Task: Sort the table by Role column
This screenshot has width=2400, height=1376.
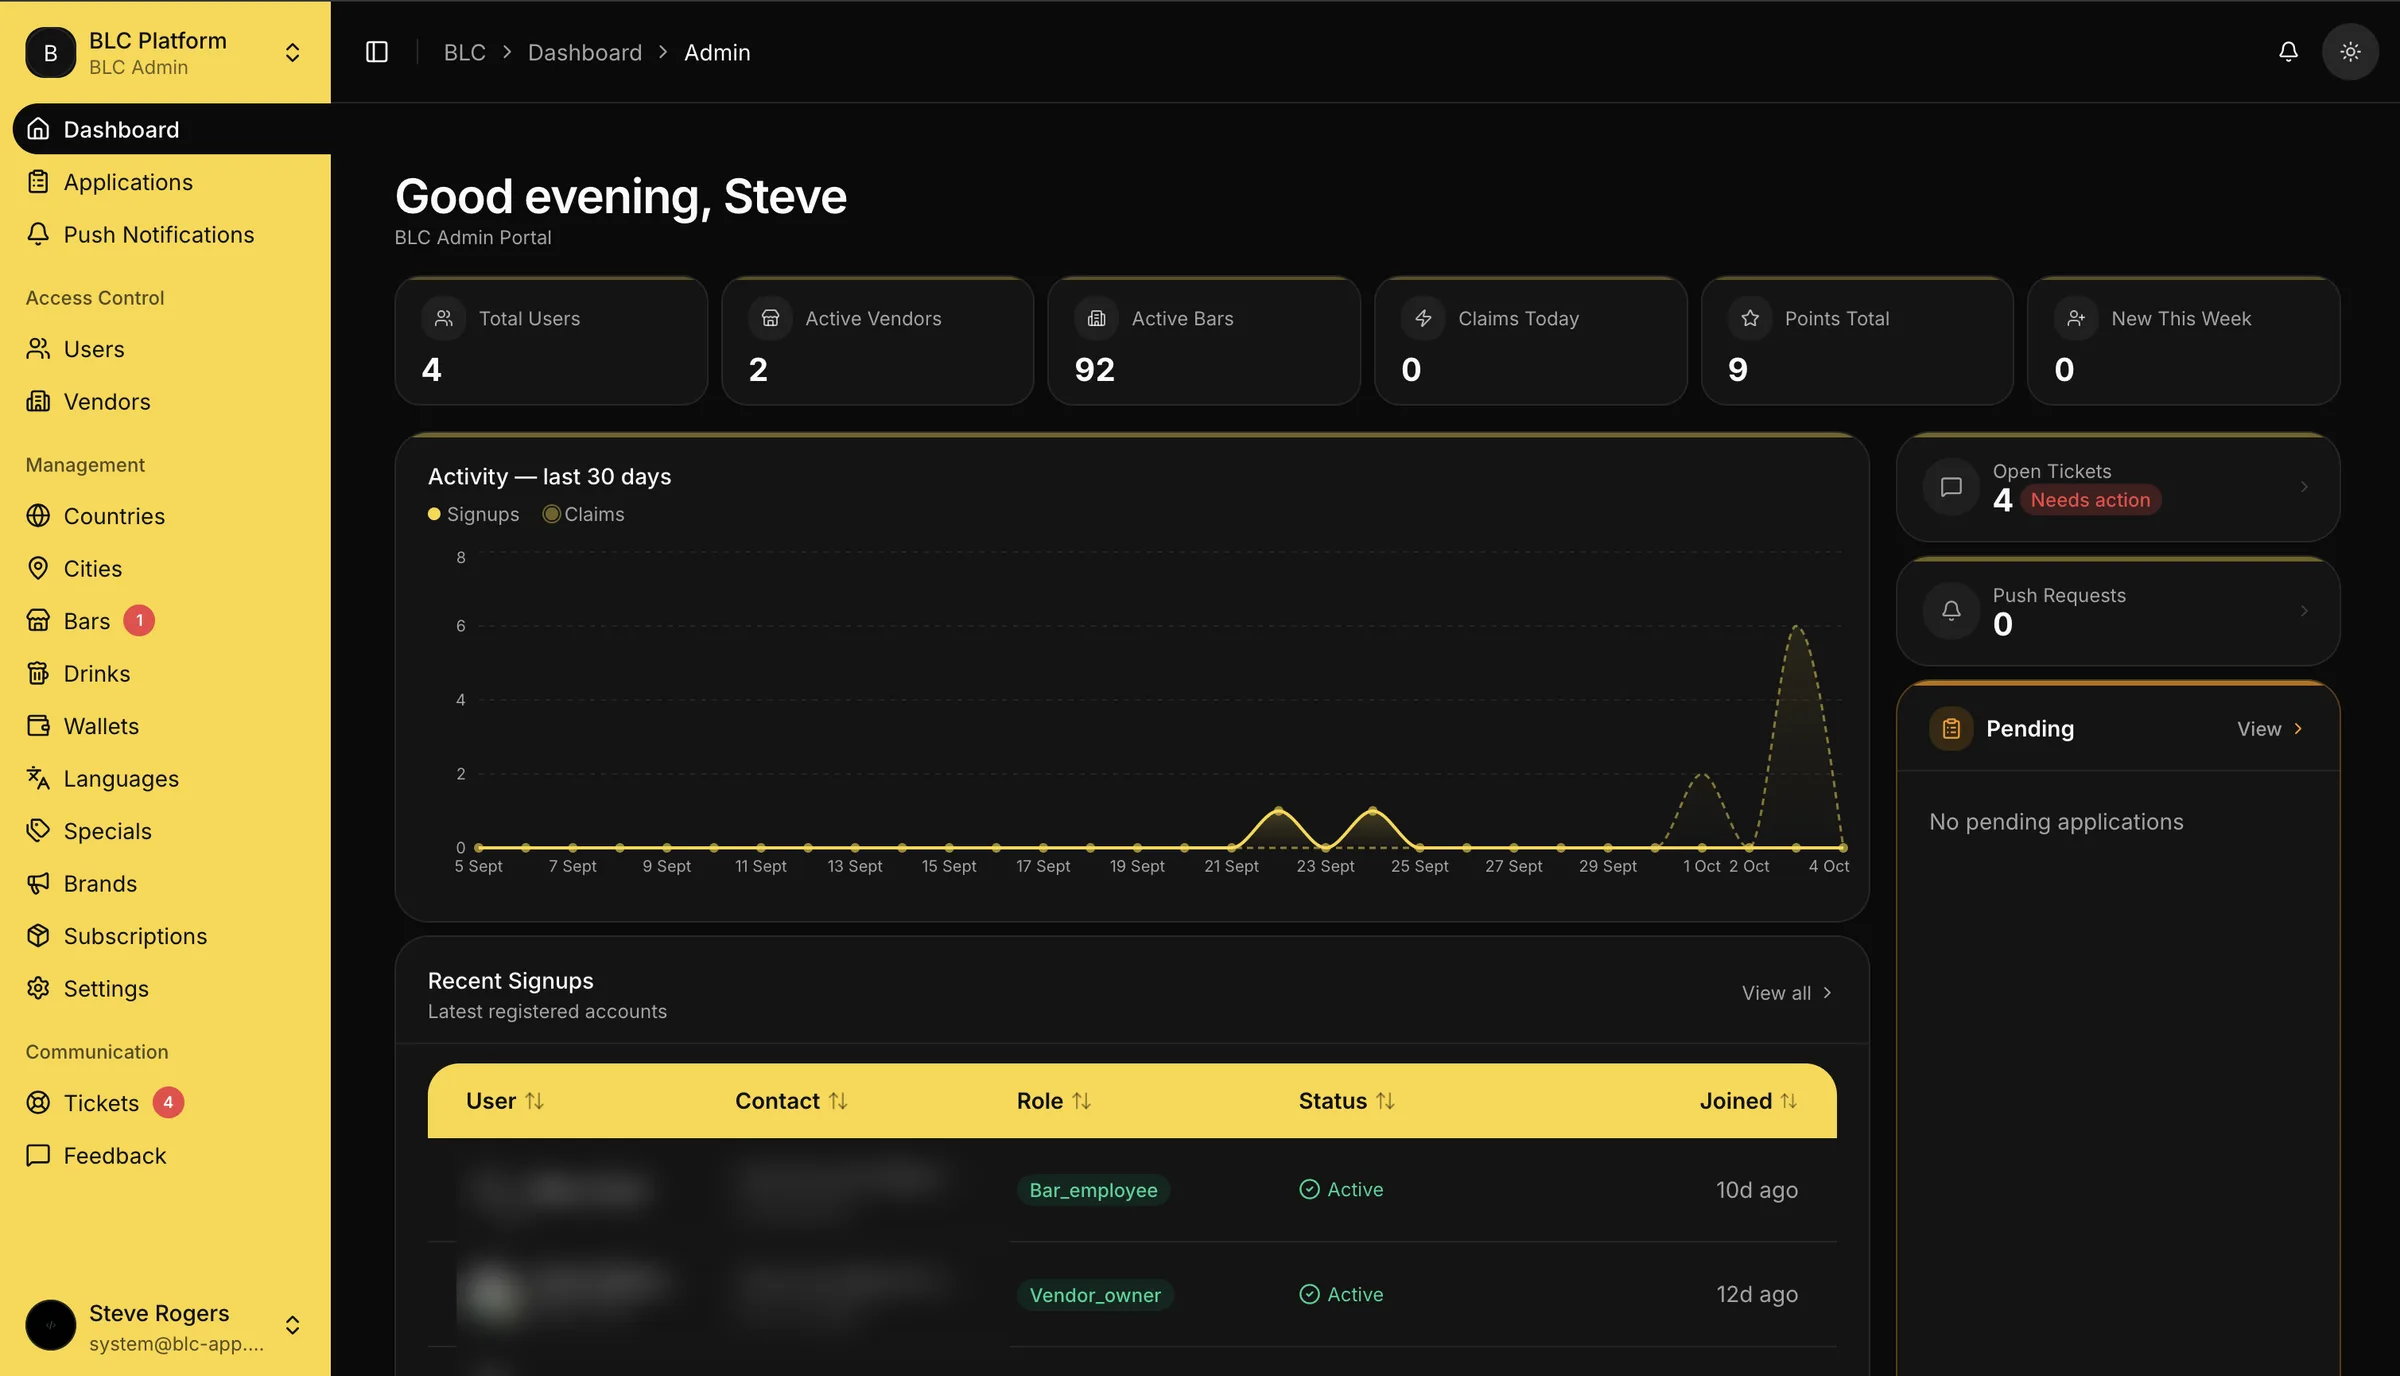Action: 1053,1101
